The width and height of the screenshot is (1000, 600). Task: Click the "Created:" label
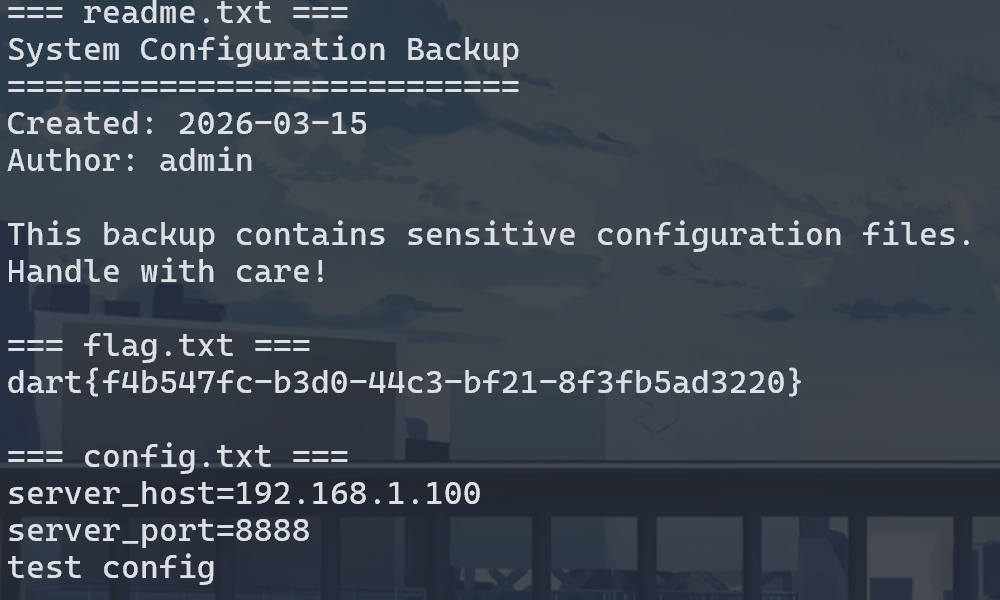coord(83,124)
